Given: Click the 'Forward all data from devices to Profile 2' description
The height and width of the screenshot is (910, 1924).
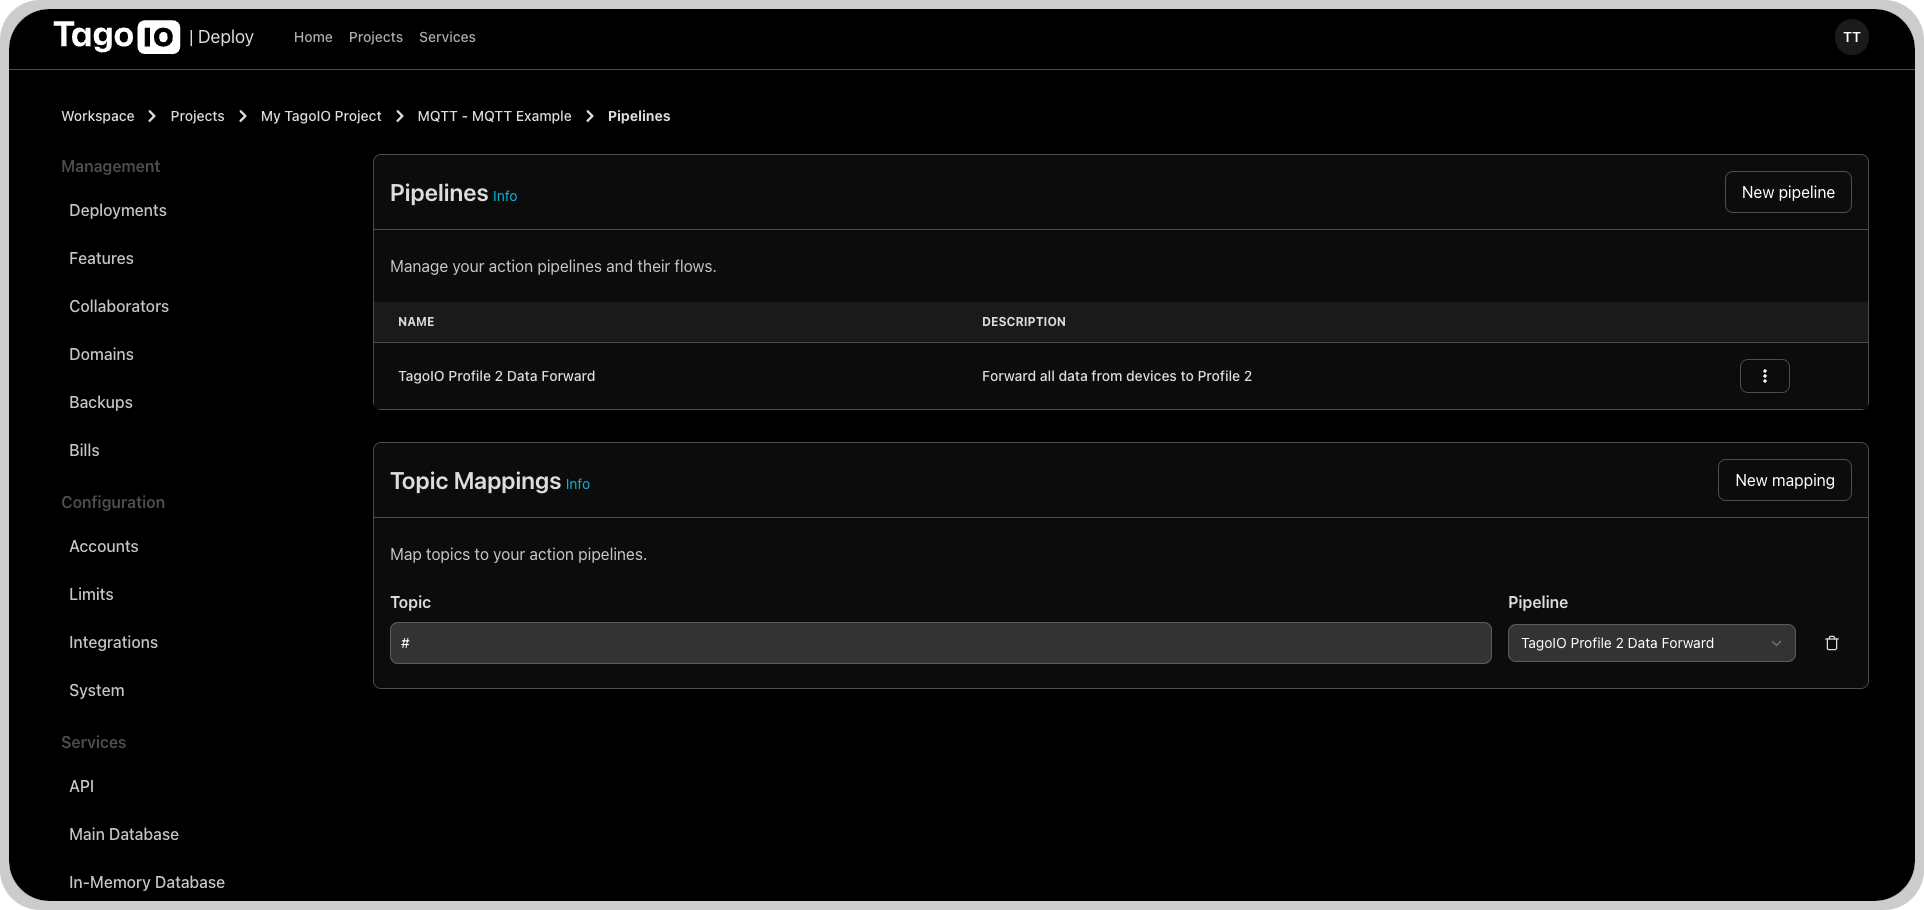Looking at the screenshot, I should (x=1116, y=376).
